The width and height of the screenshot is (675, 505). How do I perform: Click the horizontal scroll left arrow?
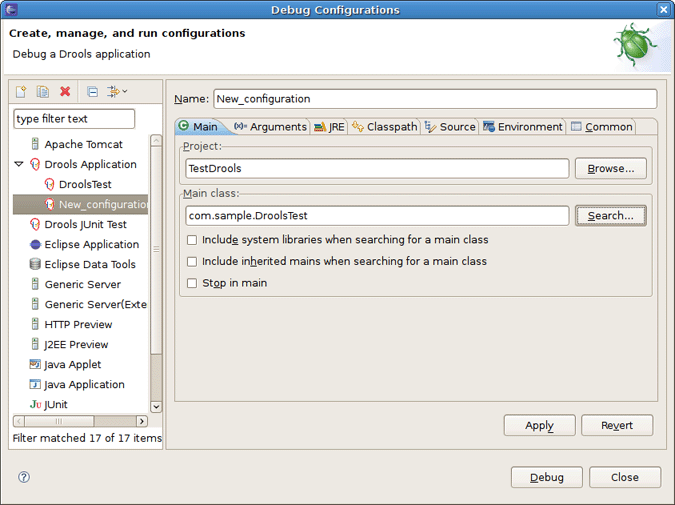(x=19, y=421)
